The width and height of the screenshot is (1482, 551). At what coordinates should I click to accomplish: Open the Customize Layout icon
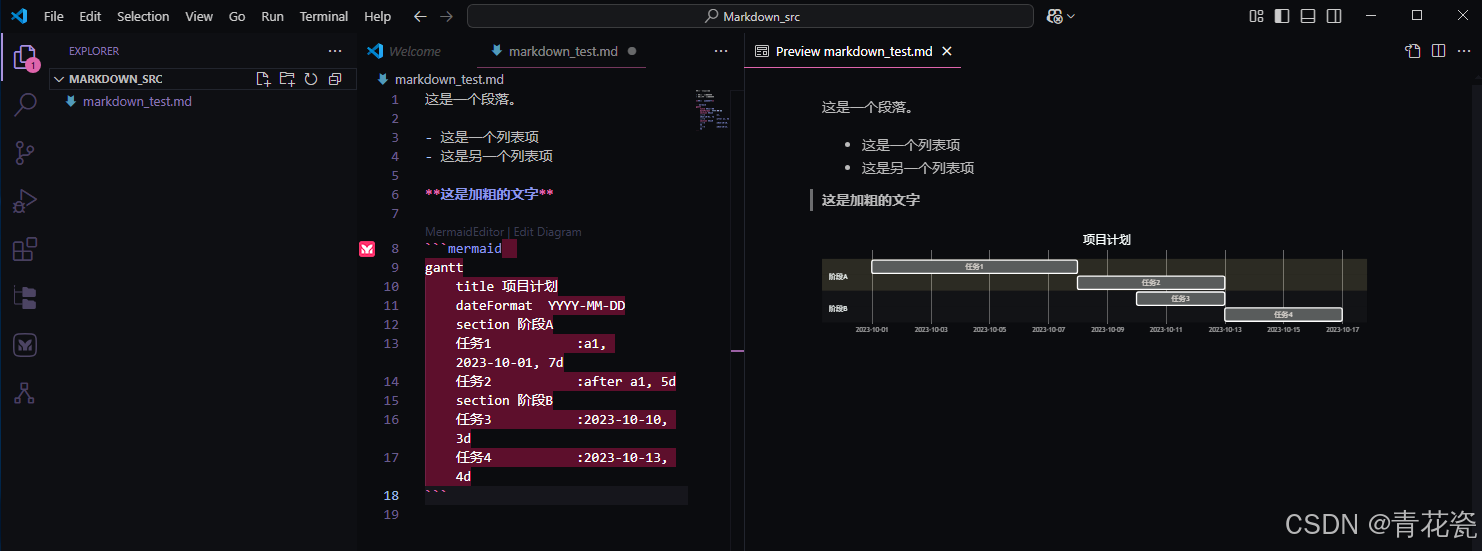coord(1257,16)
